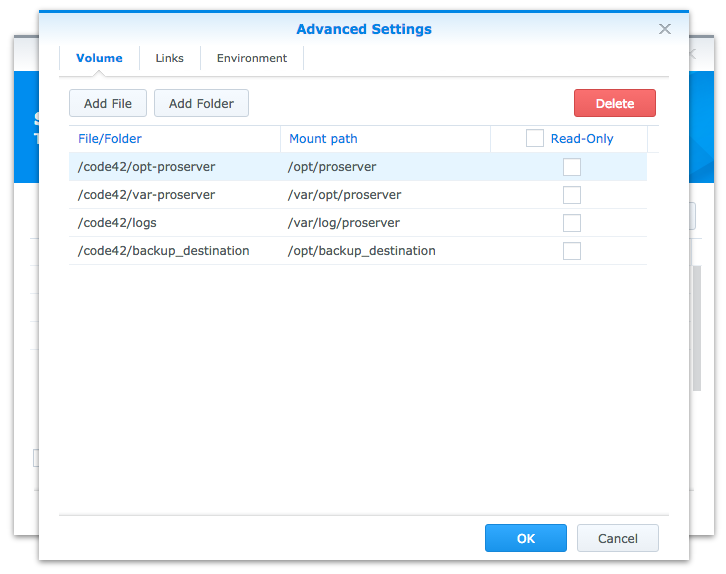The image size is (726, 574).
Task: Enable read-only for /opt/backup_destination mount
Action: point(572,251)
